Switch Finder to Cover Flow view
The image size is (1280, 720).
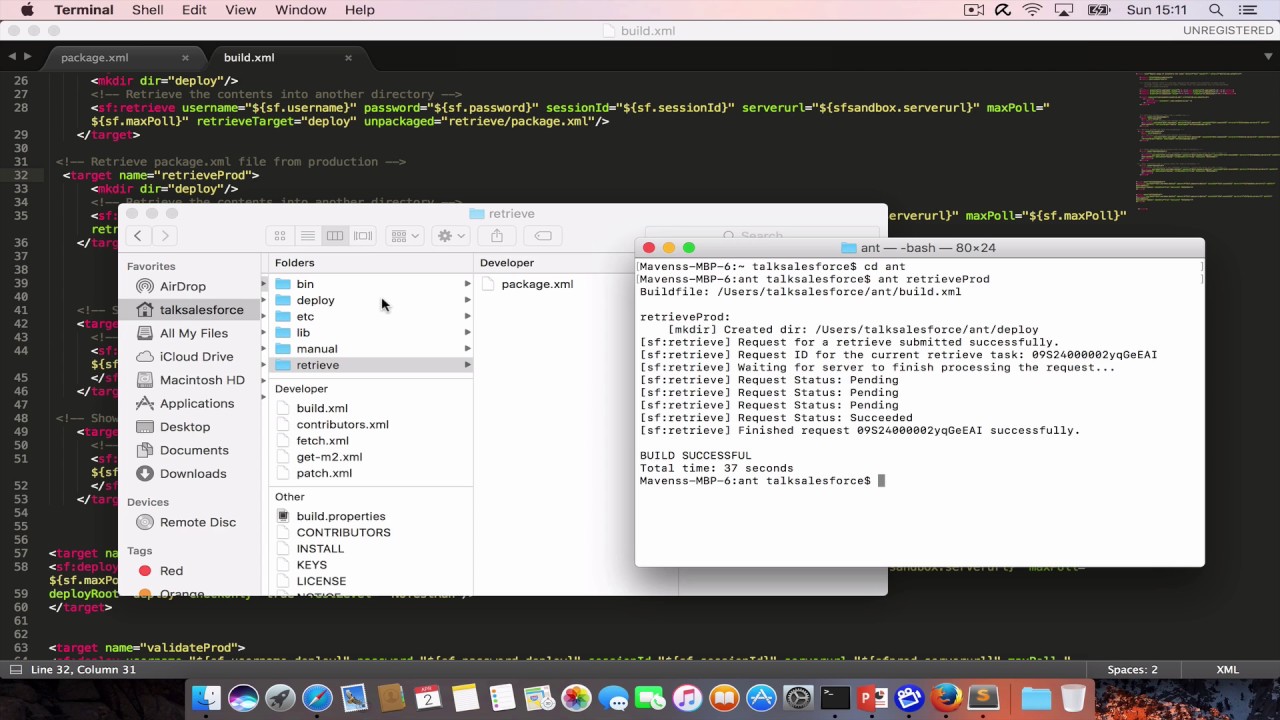click(x=363, y=236)
